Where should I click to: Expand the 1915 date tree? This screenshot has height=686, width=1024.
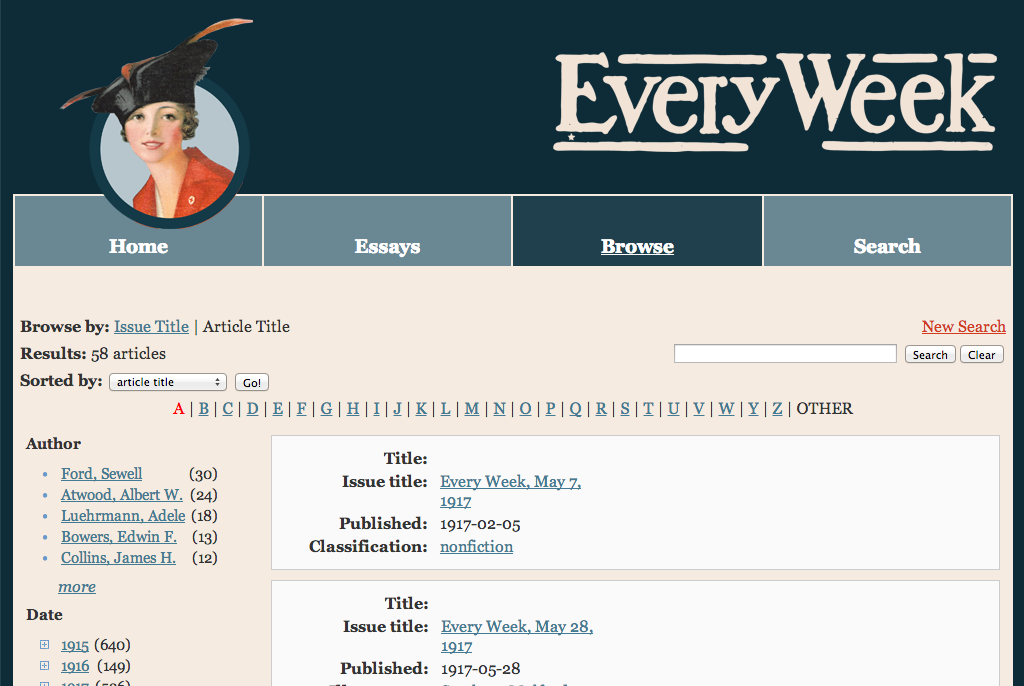(44, 645)
